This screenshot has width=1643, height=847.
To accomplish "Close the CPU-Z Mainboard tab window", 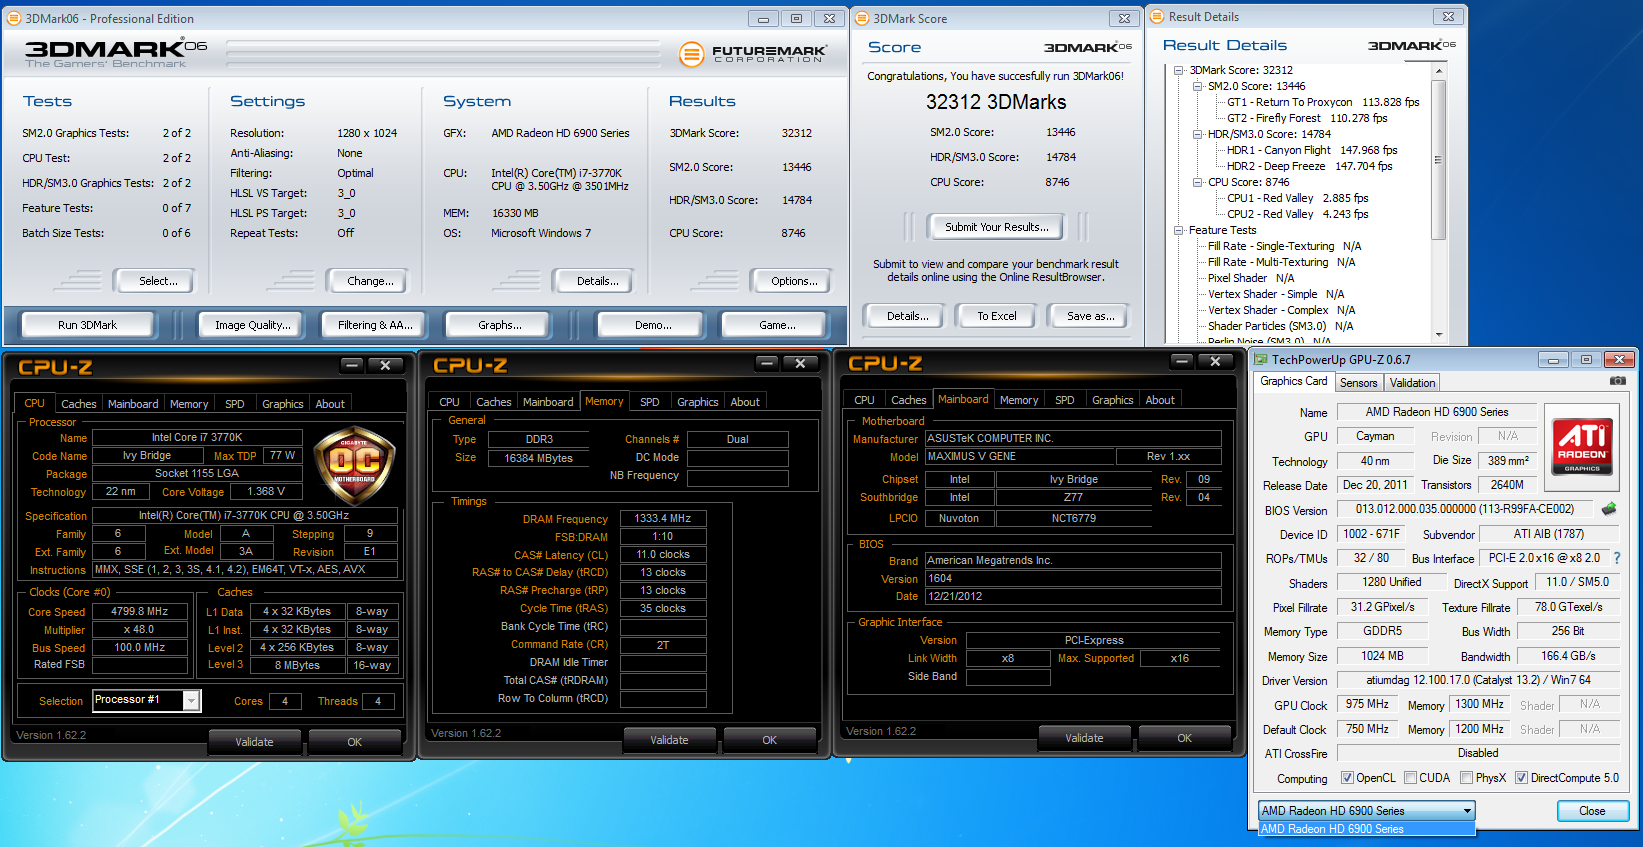I will tap(1214, 361).
